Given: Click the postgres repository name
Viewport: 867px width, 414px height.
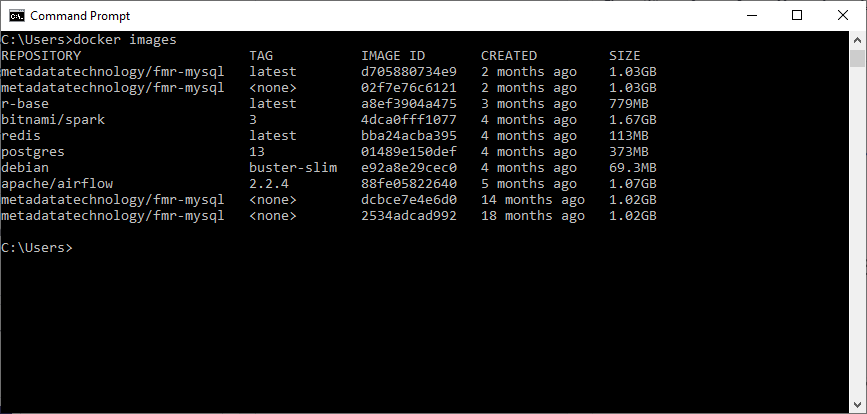Looking at the screenshot, I should (33, 152).
